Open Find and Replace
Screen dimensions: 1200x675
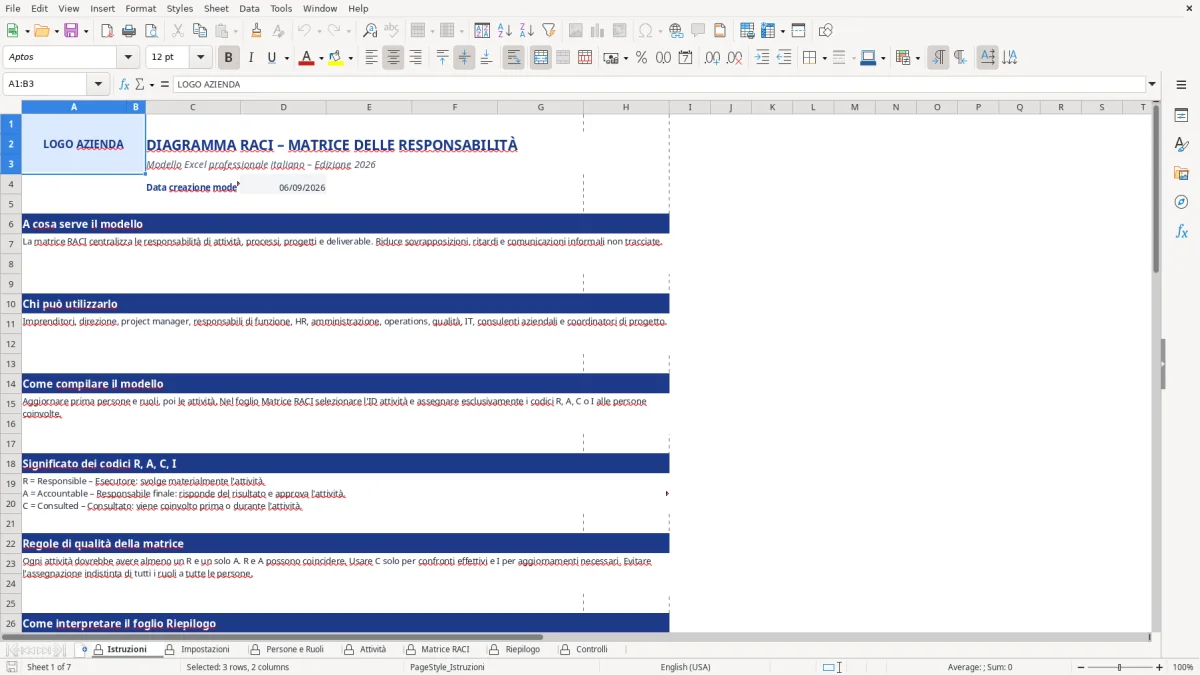click(x=370, y=31)
